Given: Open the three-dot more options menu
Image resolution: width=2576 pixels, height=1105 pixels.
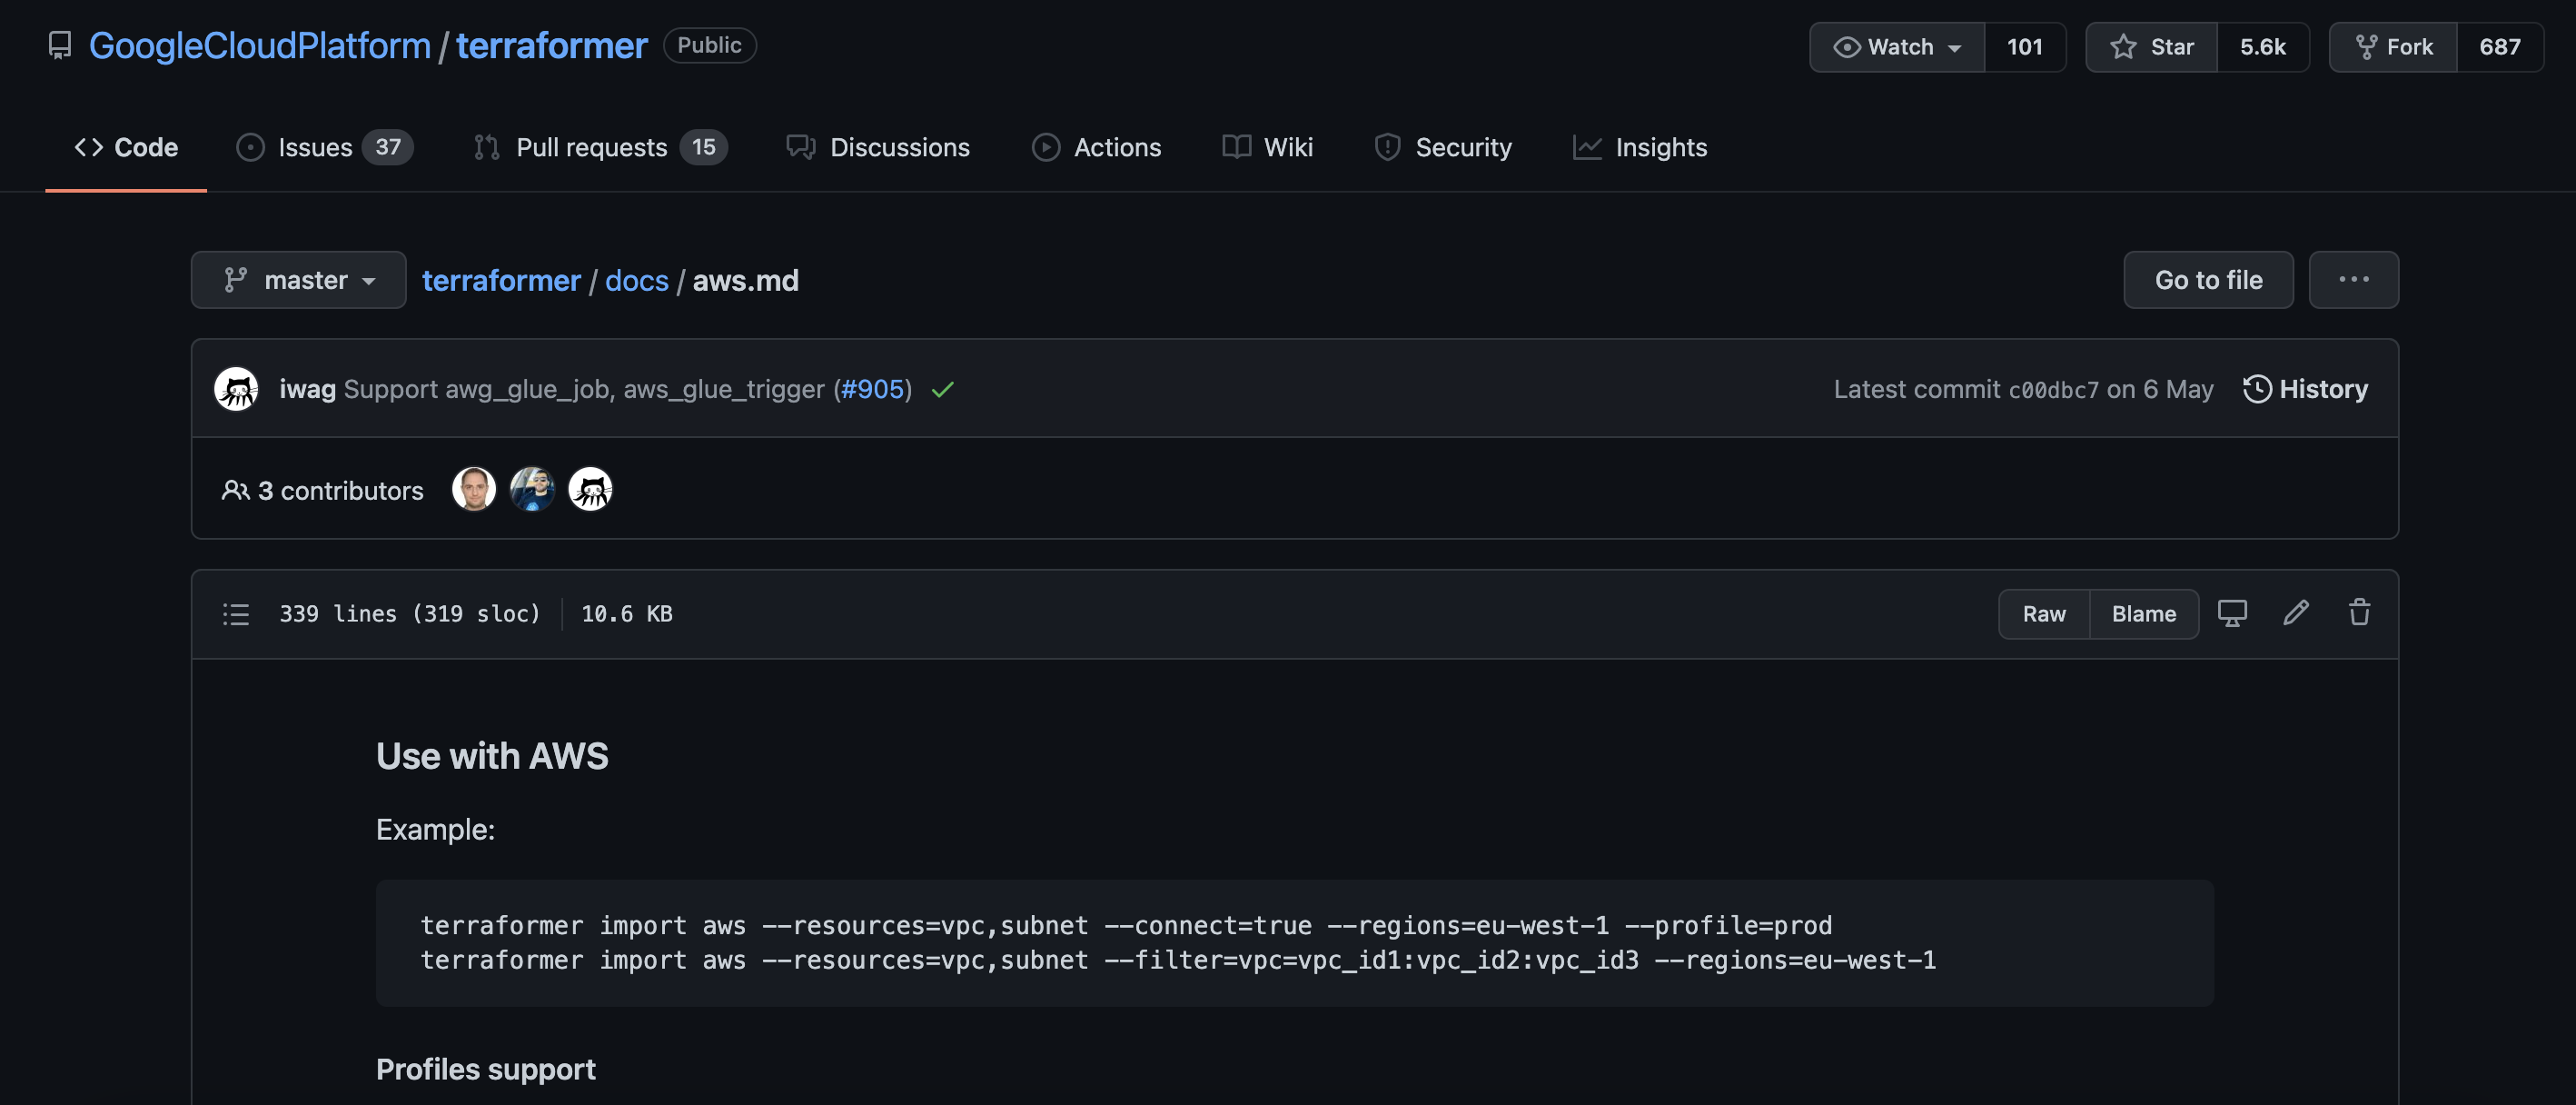Looking at the screenshot, I should coord(2353,280).
